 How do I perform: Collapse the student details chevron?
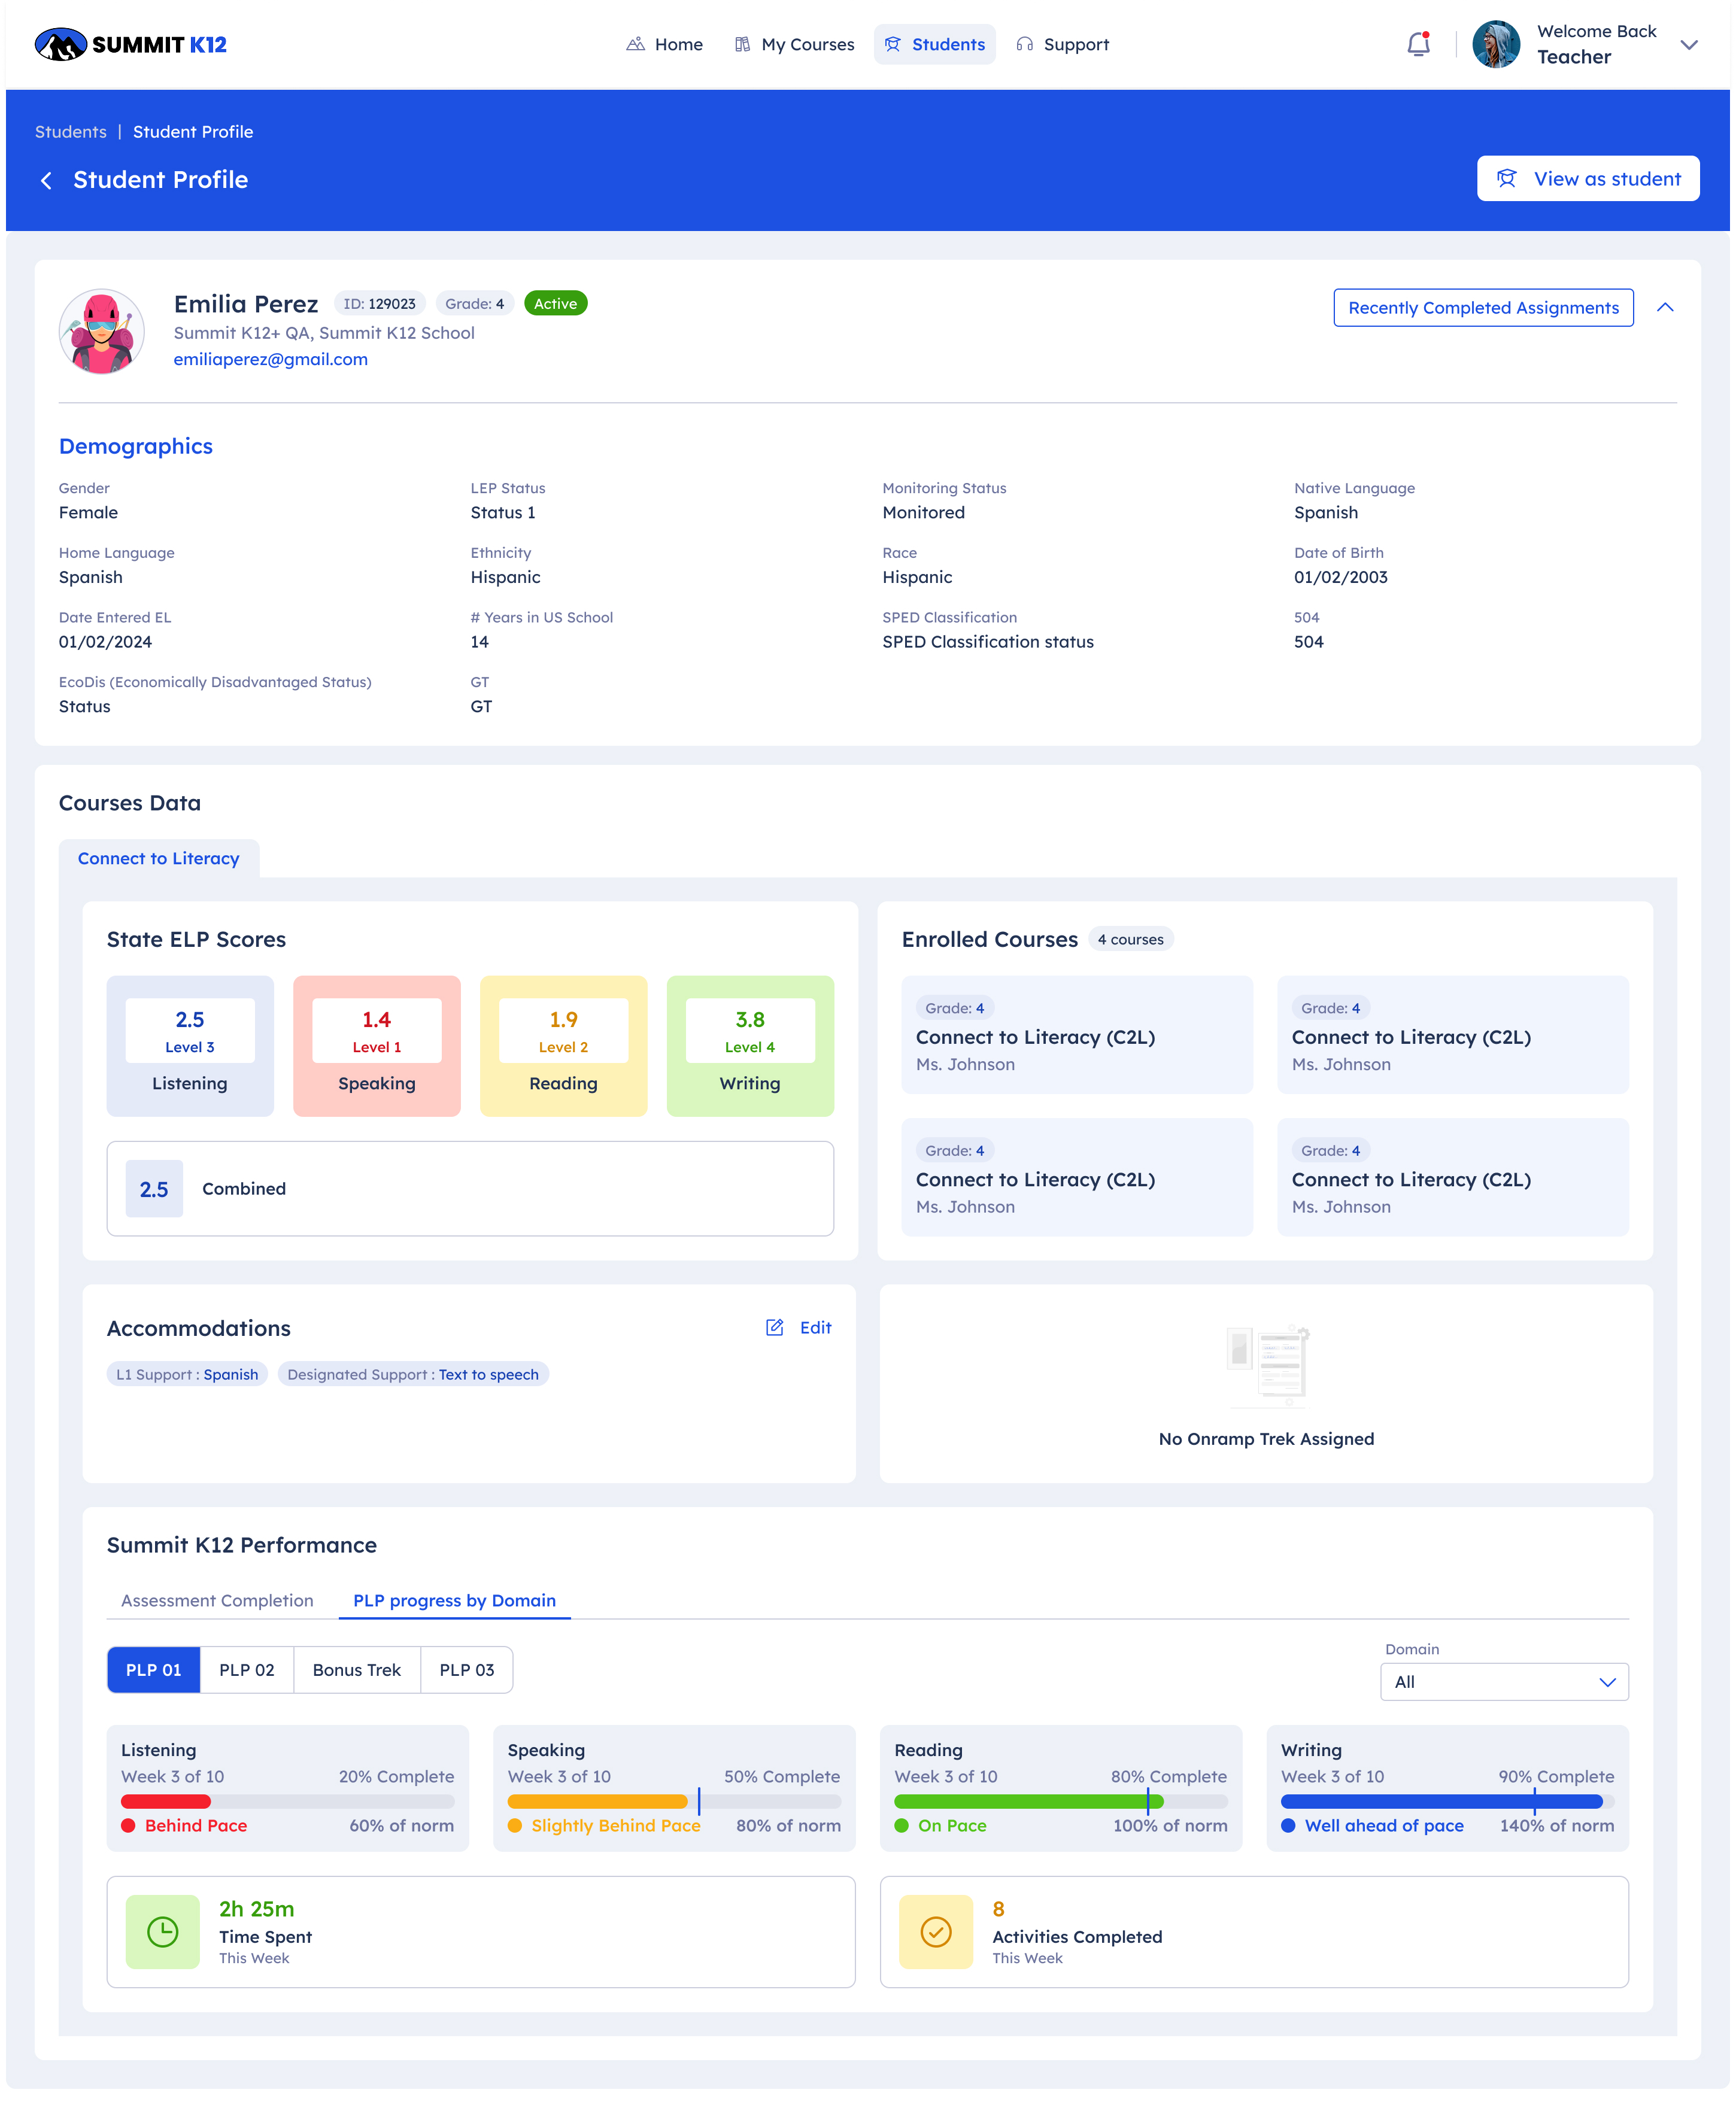pyautogui.click(x=1665, y=307)
